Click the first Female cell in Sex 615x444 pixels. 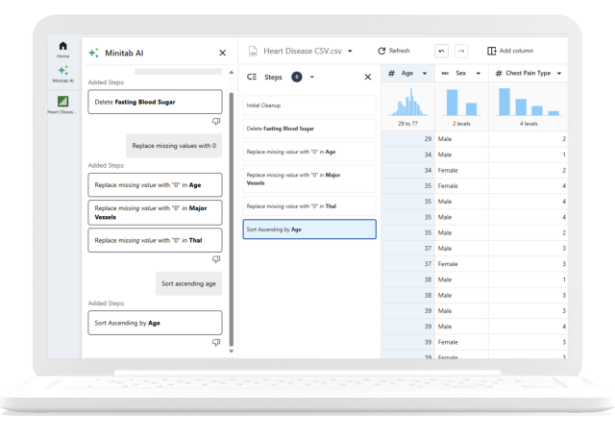click(461, 170)
